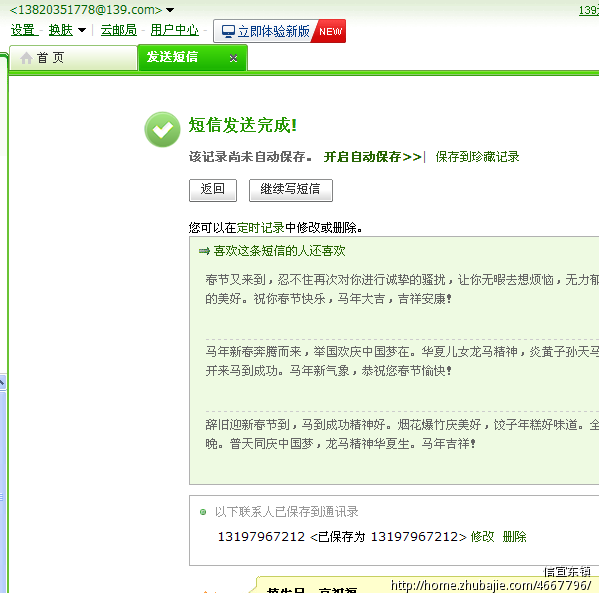This screenshot has width=599, height=593.
Task: Click the 13820351778@139.com account address
Action: [x=86, y=10]
